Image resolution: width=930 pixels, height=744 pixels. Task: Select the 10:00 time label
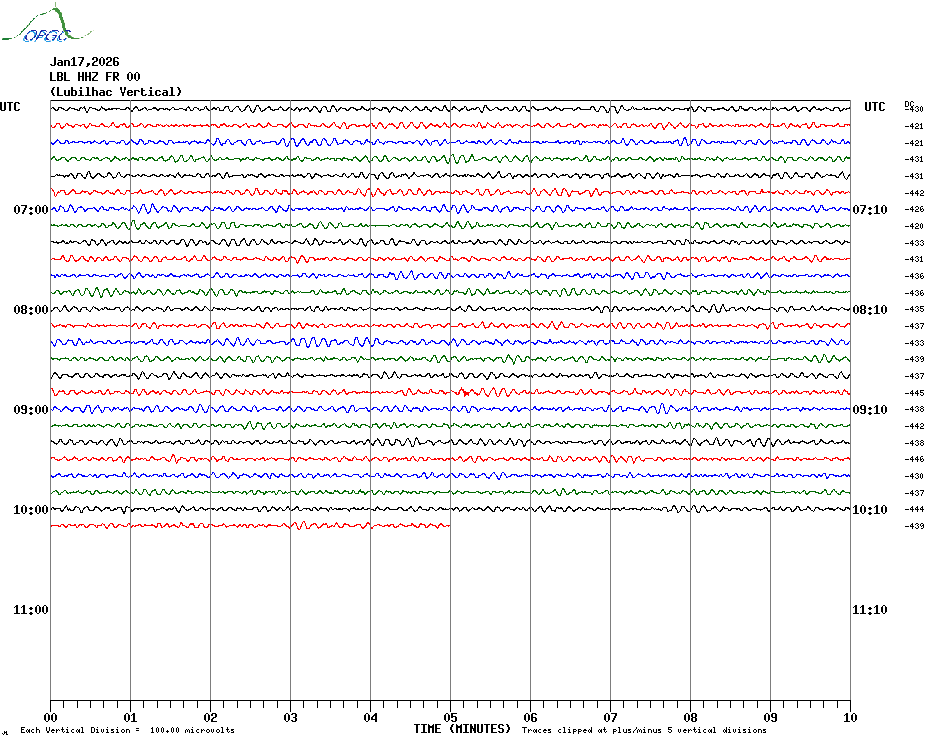tap(31, 510)
